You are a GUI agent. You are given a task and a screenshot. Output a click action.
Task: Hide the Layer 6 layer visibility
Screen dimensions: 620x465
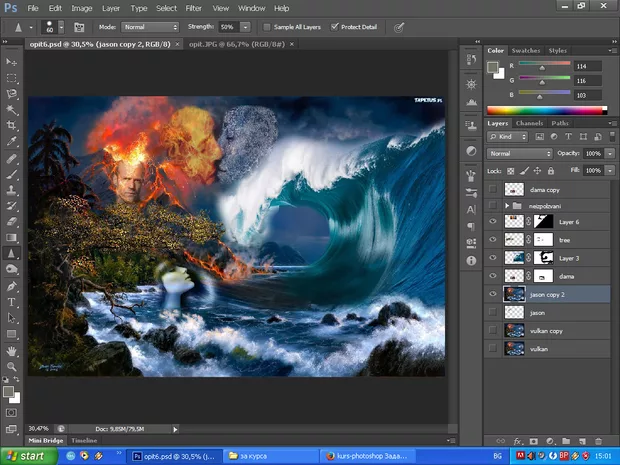pos(492,221)
